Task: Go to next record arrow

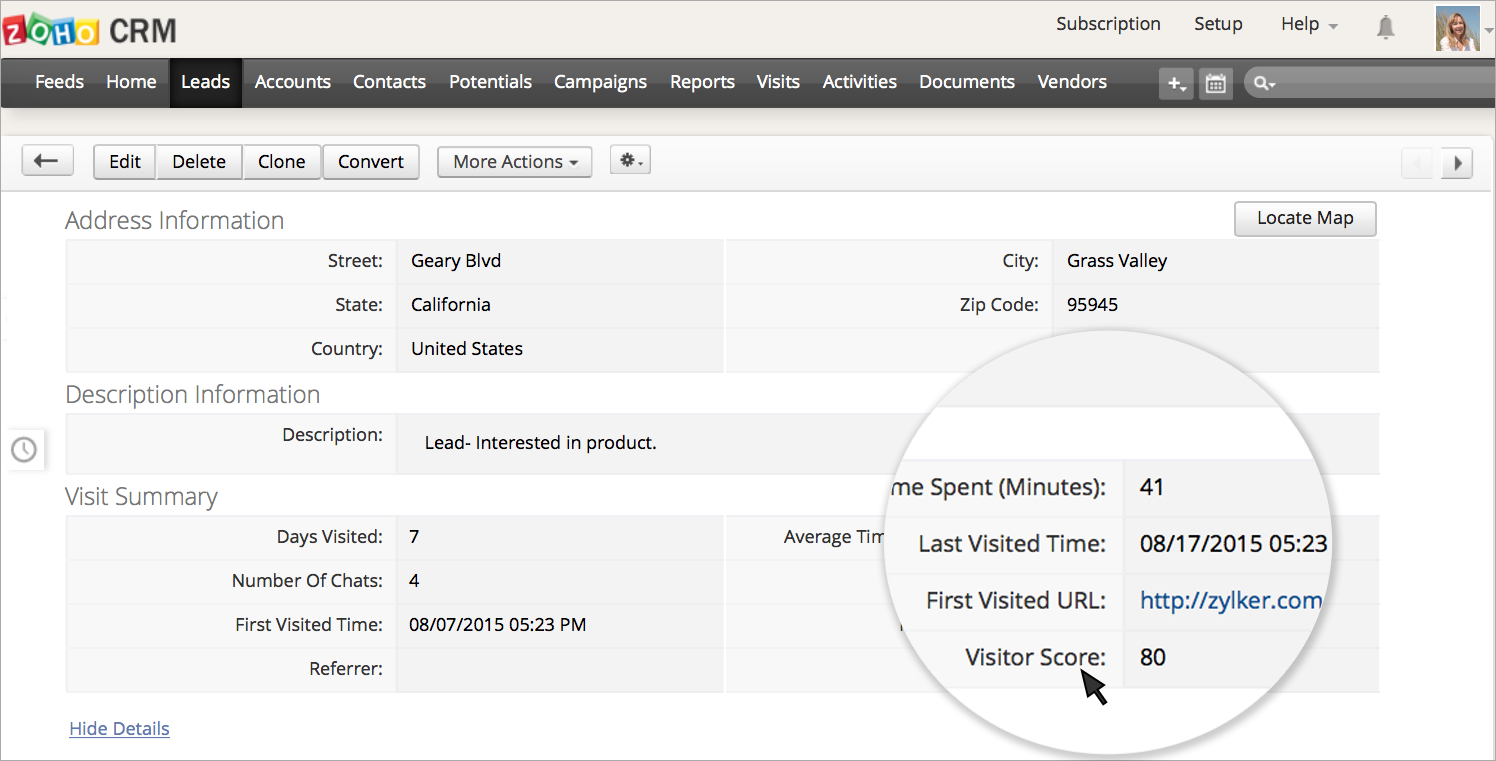Action: coord(1457,163)
